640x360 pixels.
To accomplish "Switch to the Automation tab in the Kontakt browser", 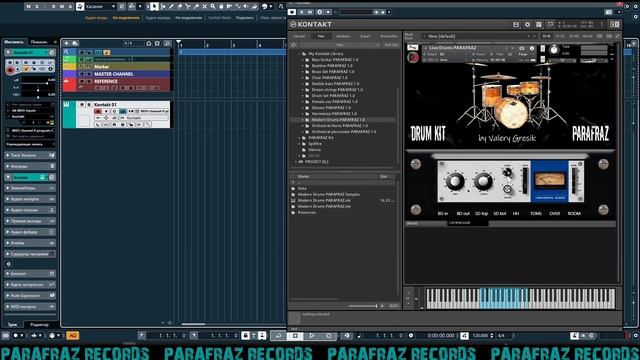I will click(x=388, y=36).
